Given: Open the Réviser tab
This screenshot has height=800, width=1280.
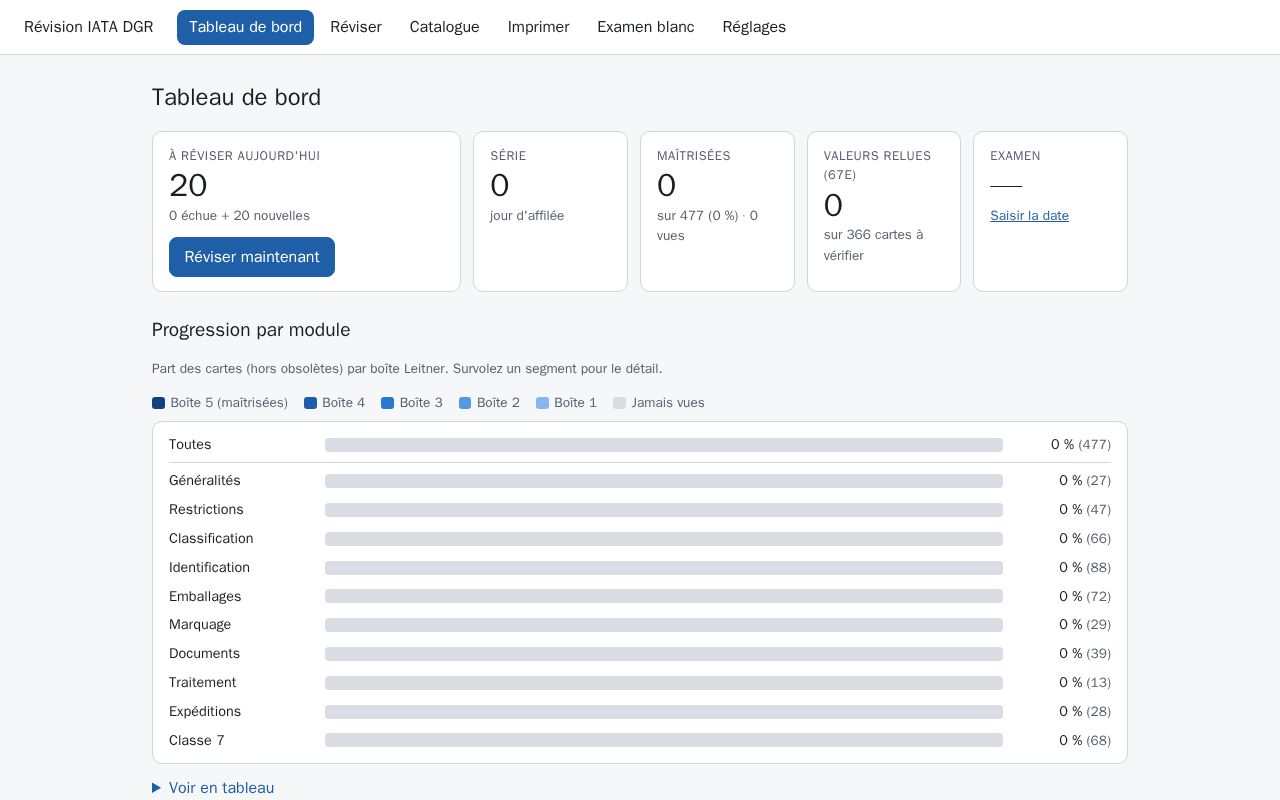Looking at the screenshot, I should 356,27.
